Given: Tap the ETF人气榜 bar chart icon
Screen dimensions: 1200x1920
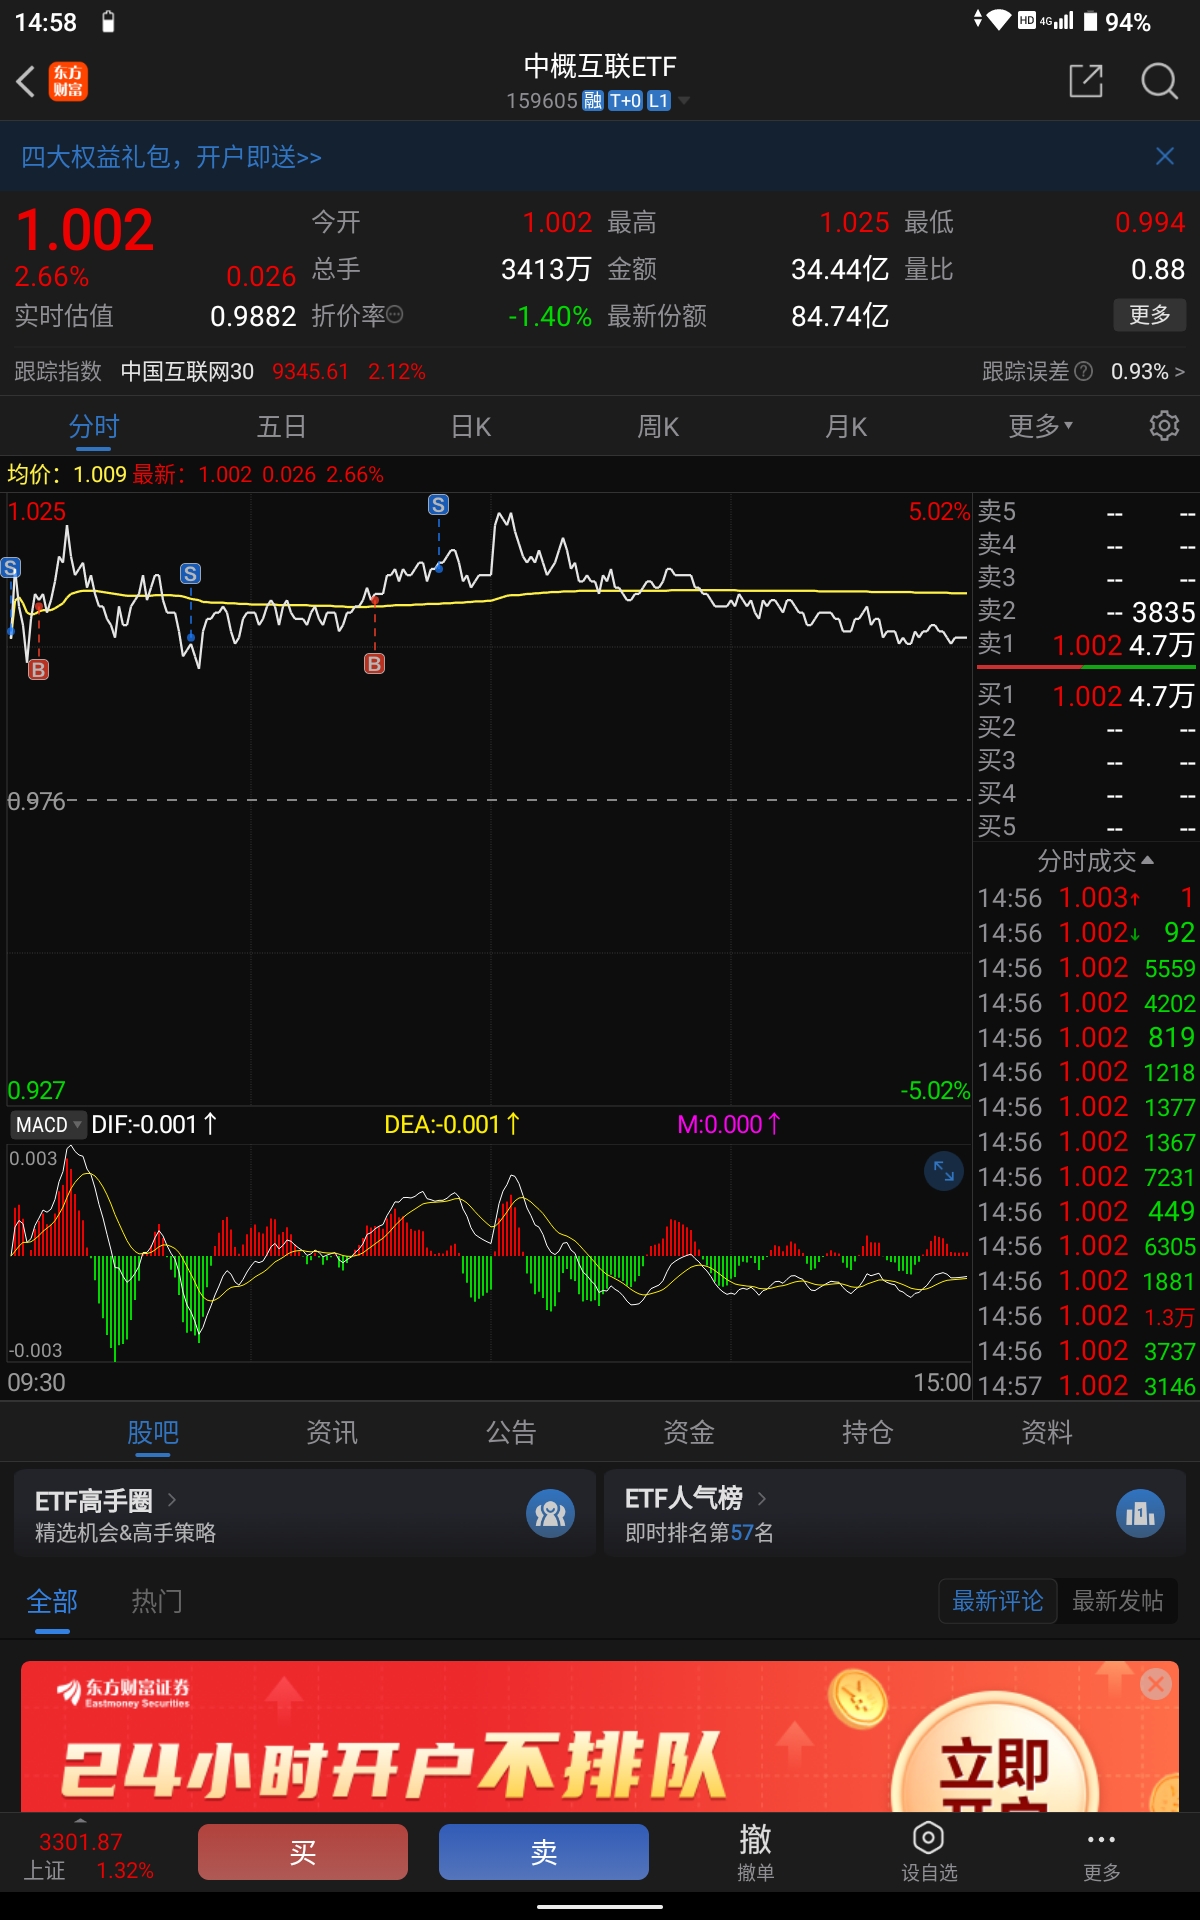Looking at the screenshot, I should (x=1140, y=1514).
